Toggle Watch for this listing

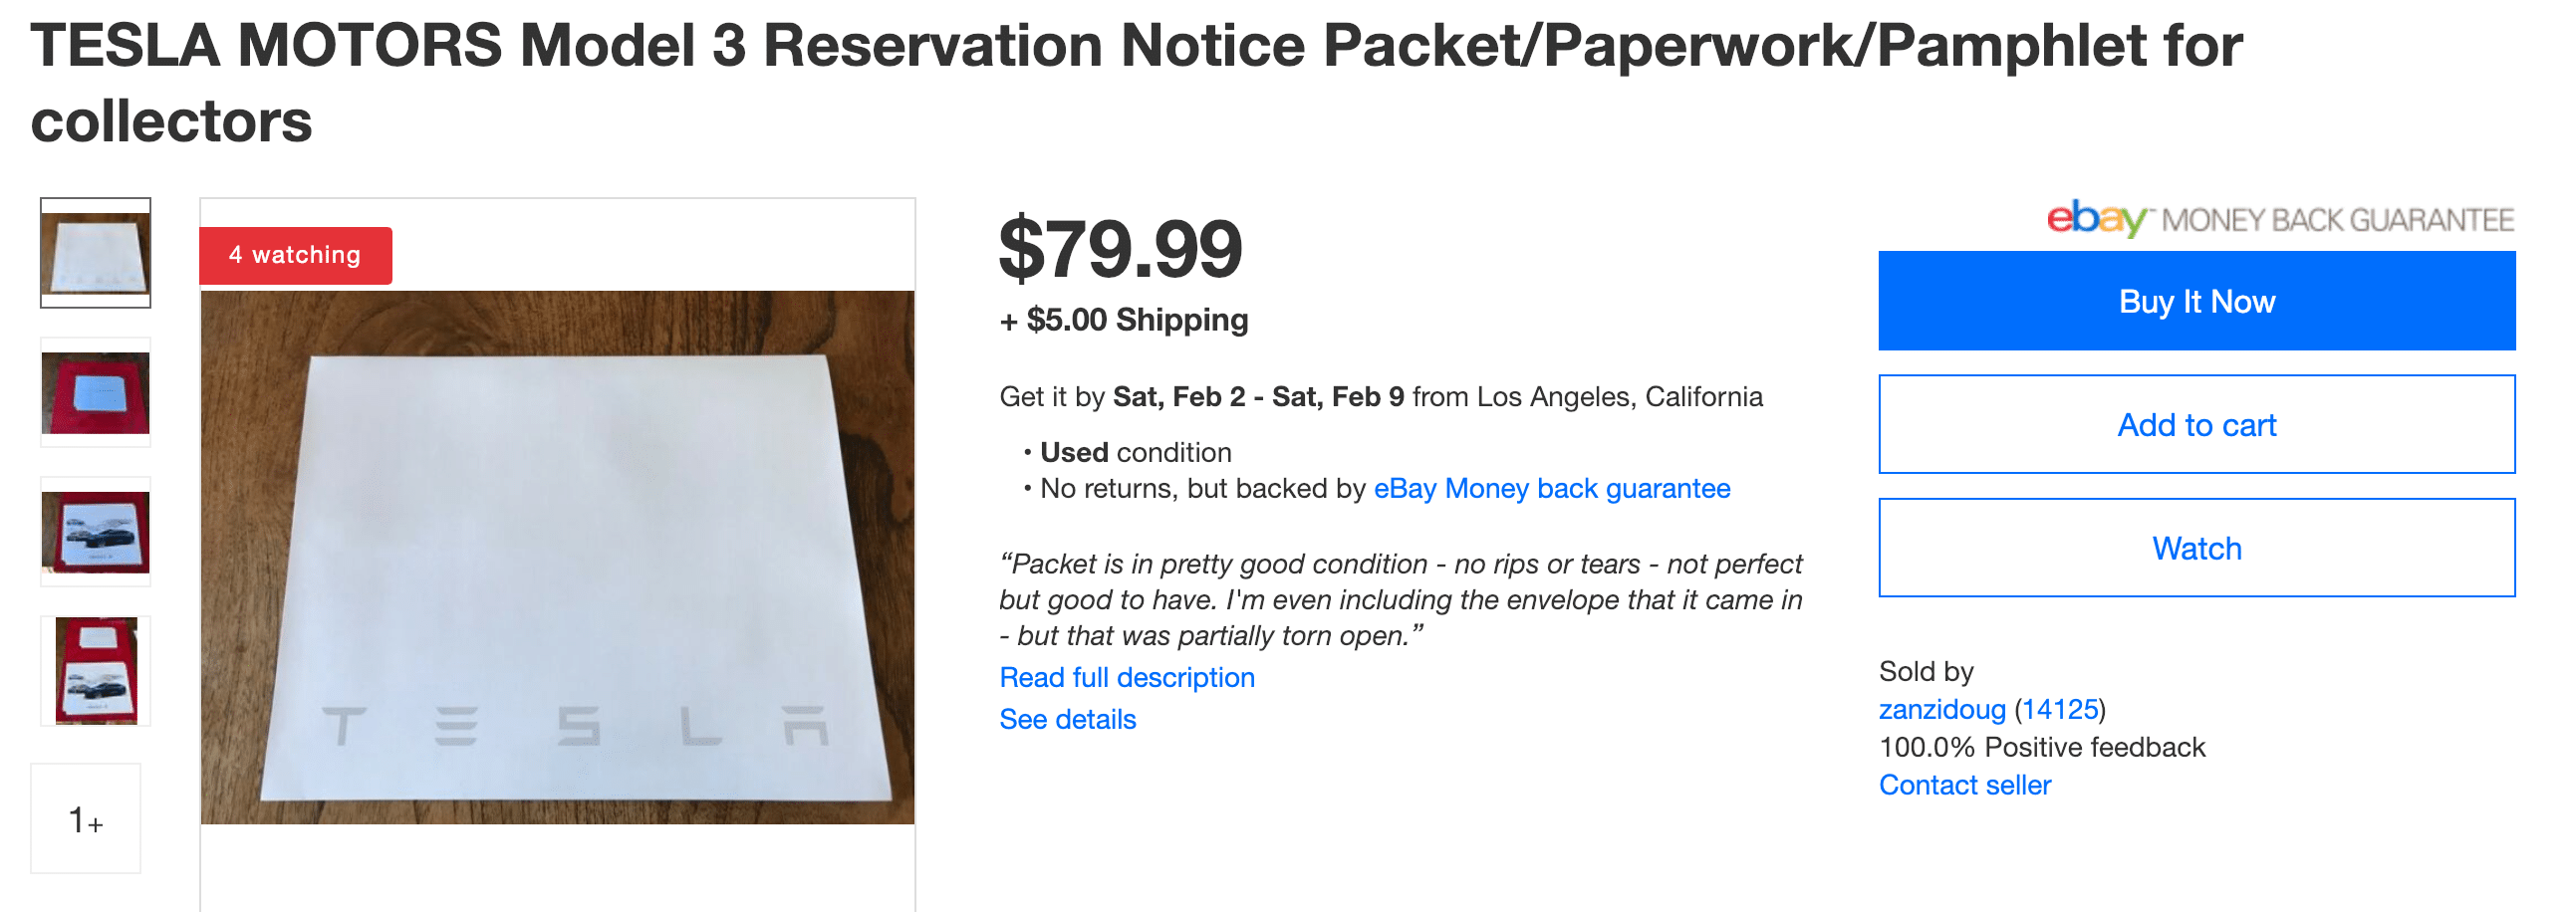(x=2196, y=548)
